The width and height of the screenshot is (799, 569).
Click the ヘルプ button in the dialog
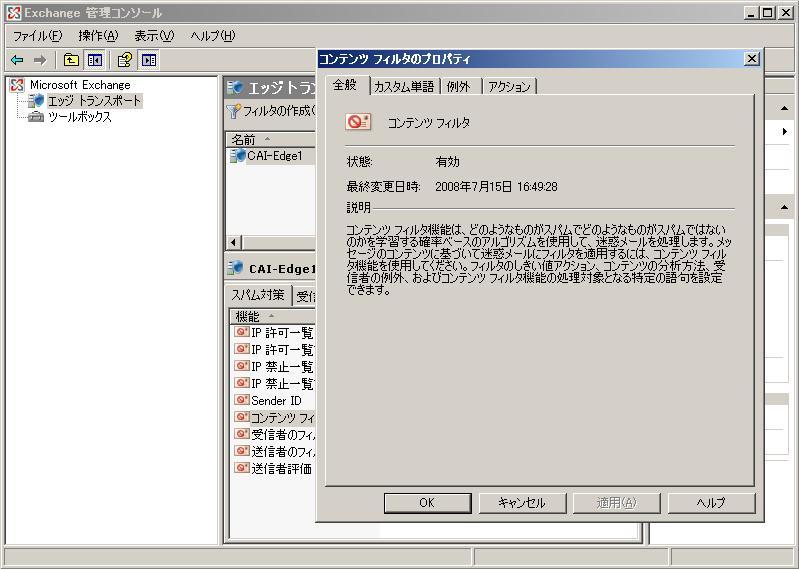tap(711, 503)
